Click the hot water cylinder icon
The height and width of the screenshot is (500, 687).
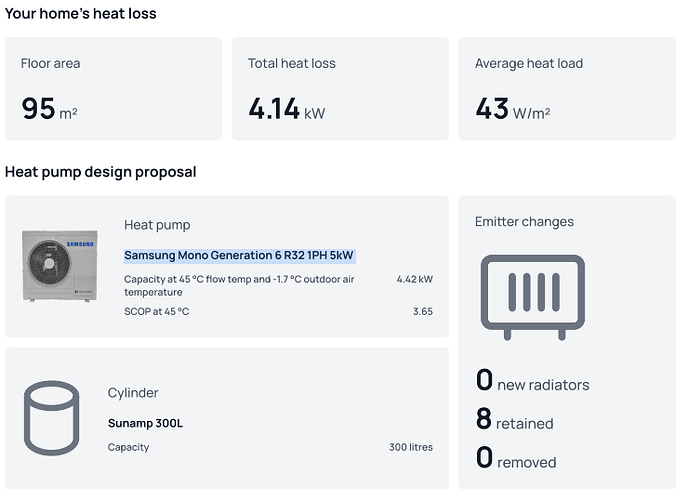tap(51, 417)
